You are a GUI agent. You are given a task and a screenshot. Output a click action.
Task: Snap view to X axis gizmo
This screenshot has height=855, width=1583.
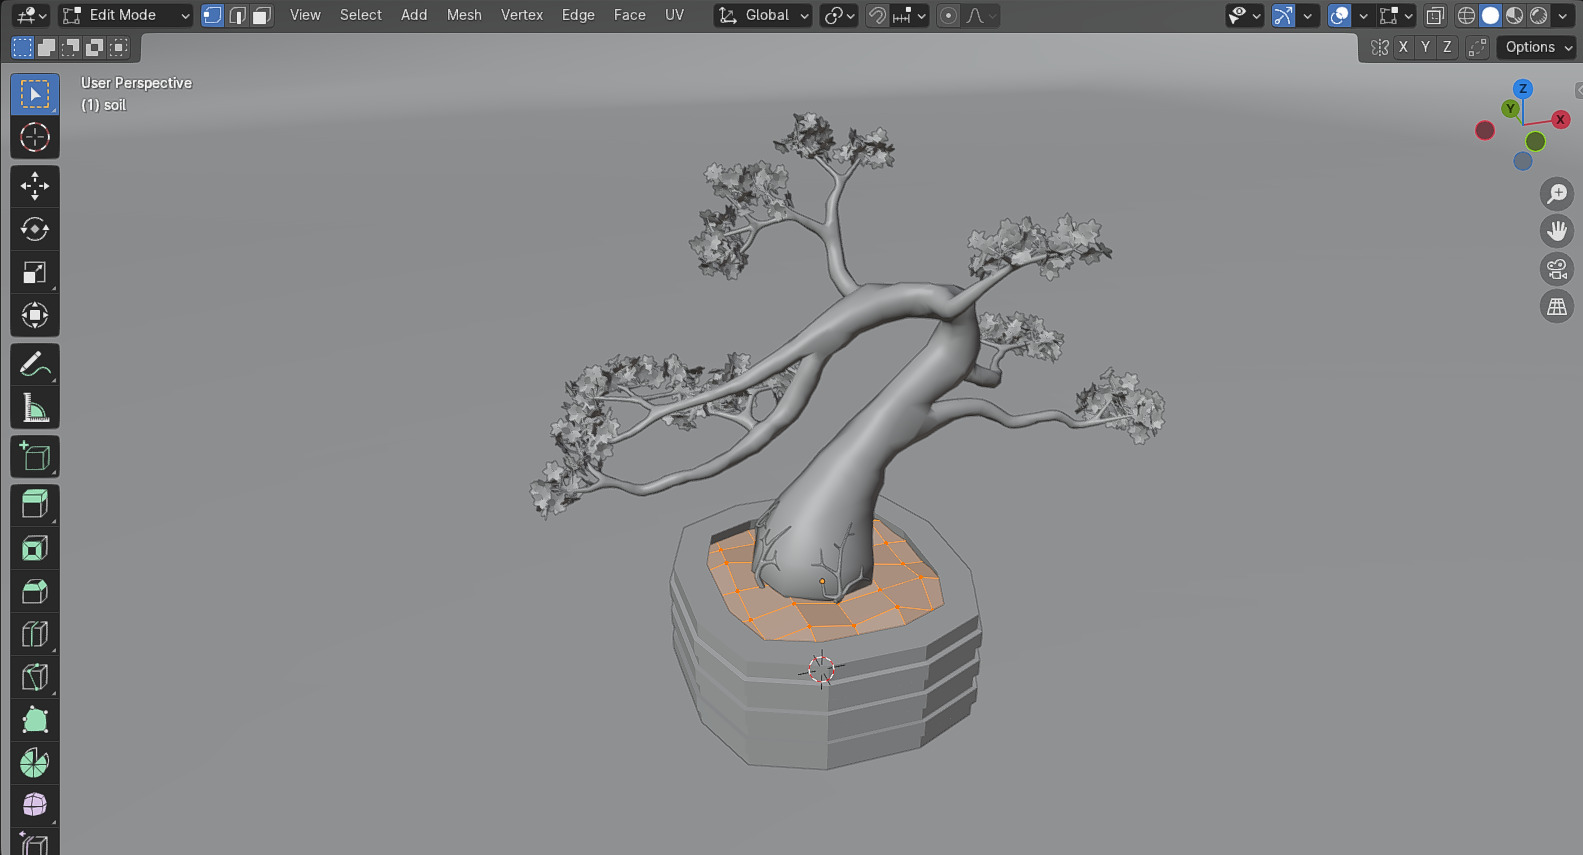click(1560, 119)
